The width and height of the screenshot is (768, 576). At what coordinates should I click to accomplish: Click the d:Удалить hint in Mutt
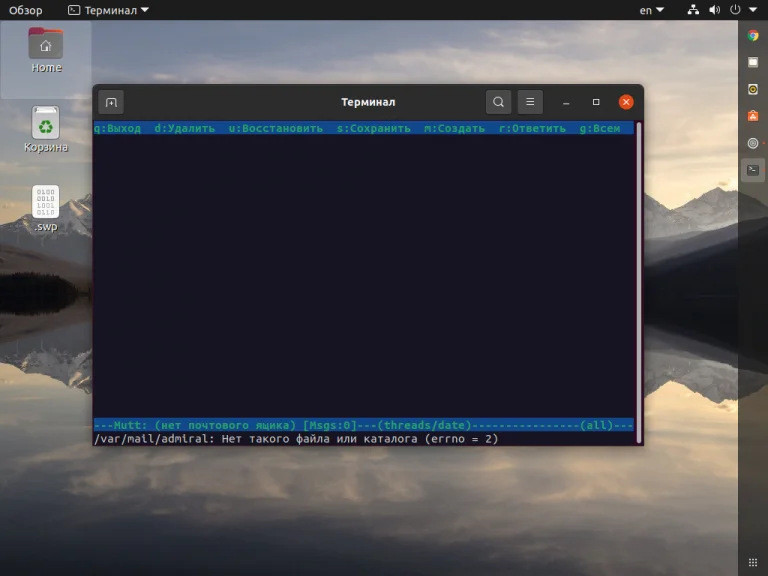(185, 128)
